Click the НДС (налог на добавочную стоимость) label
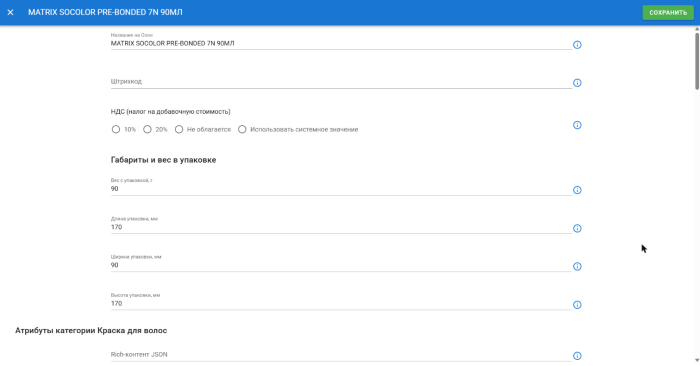Screen dimensions: 700x366 point(171,112)
